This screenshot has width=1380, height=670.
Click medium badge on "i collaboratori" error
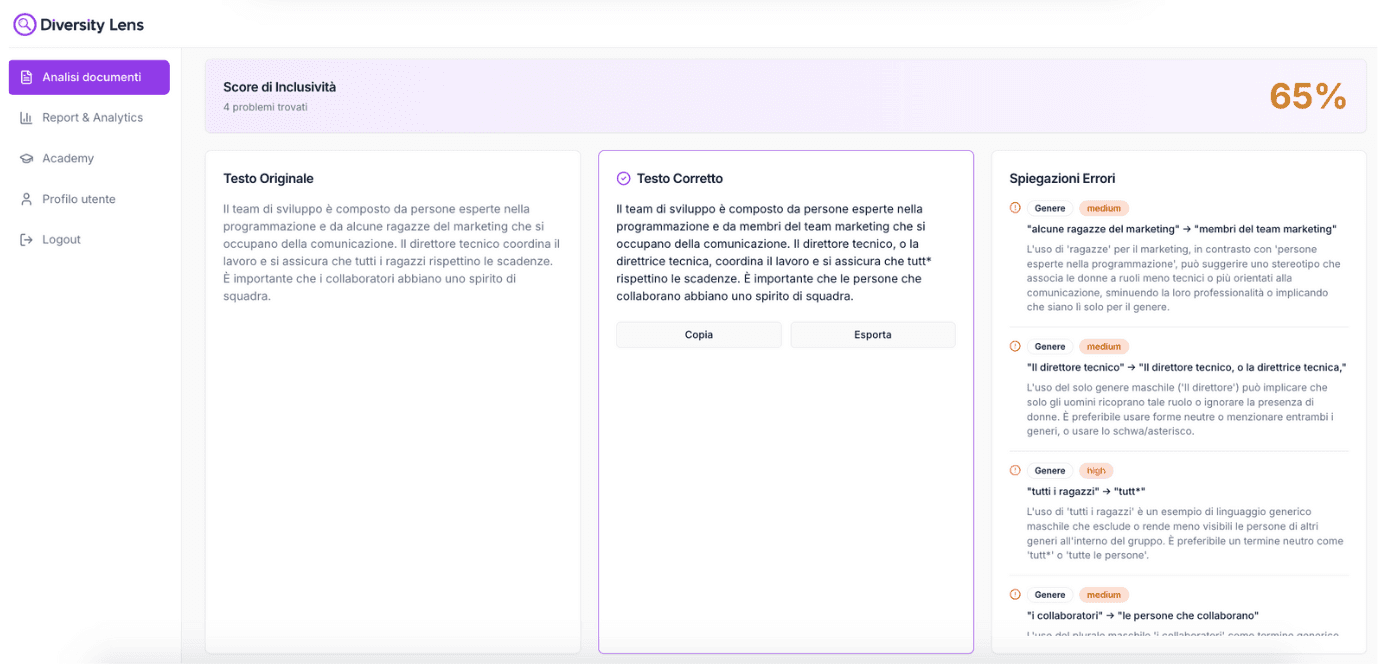(x=1104, y=594)
